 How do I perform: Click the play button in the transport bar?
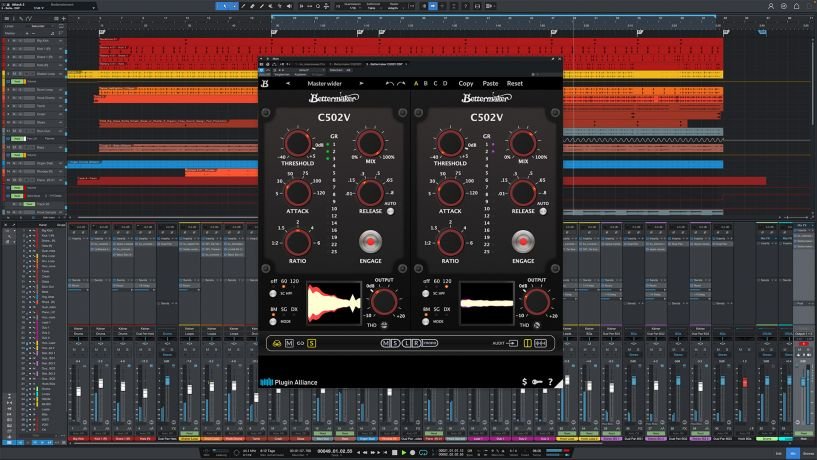coord(403,453)
